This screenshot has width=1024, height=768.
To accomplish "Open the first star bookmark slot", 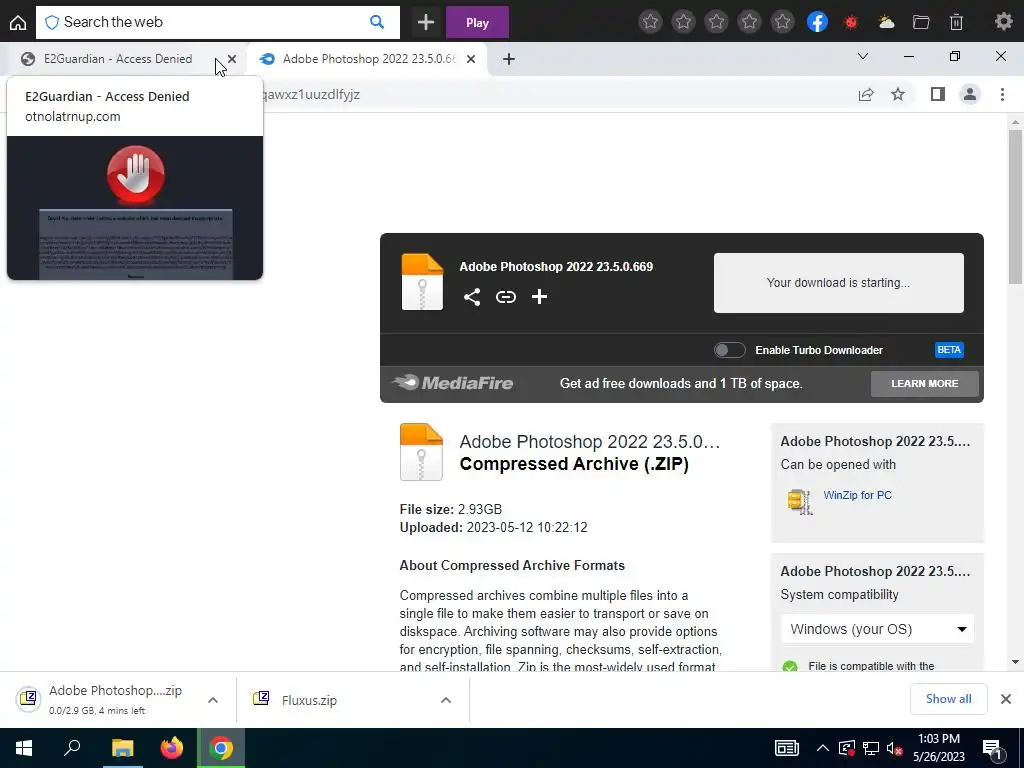I will (x=650, y=22).
